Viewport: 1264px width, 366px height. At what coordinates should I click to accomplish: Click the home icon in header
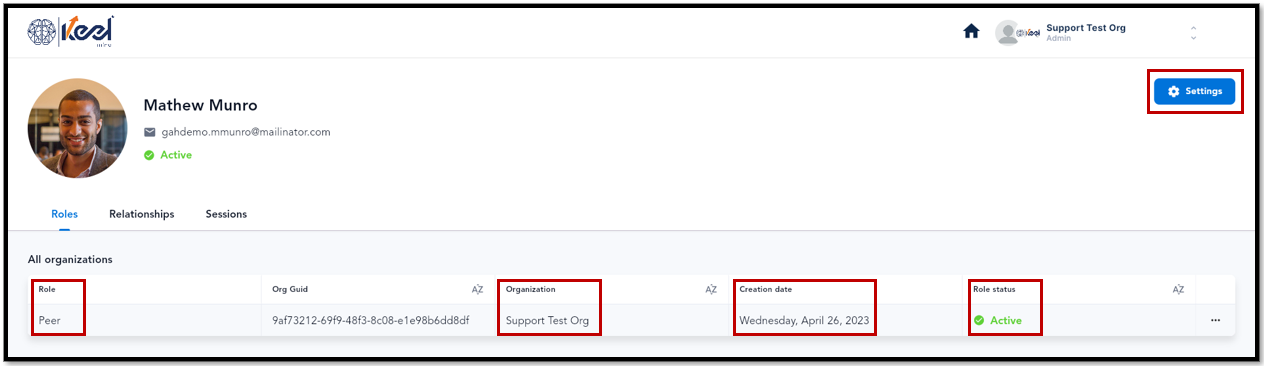coord(971,31)
